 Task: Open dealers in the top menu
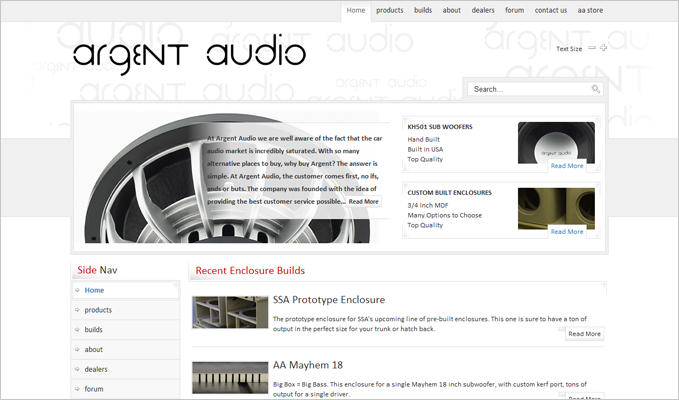483,10
